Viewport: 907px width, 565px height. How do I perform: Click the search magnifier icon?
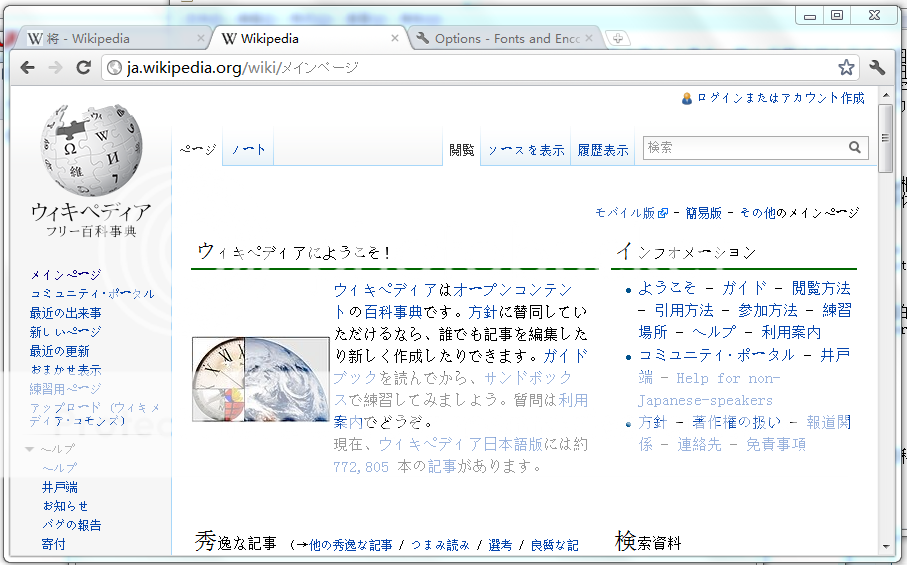tap(855, 147)
